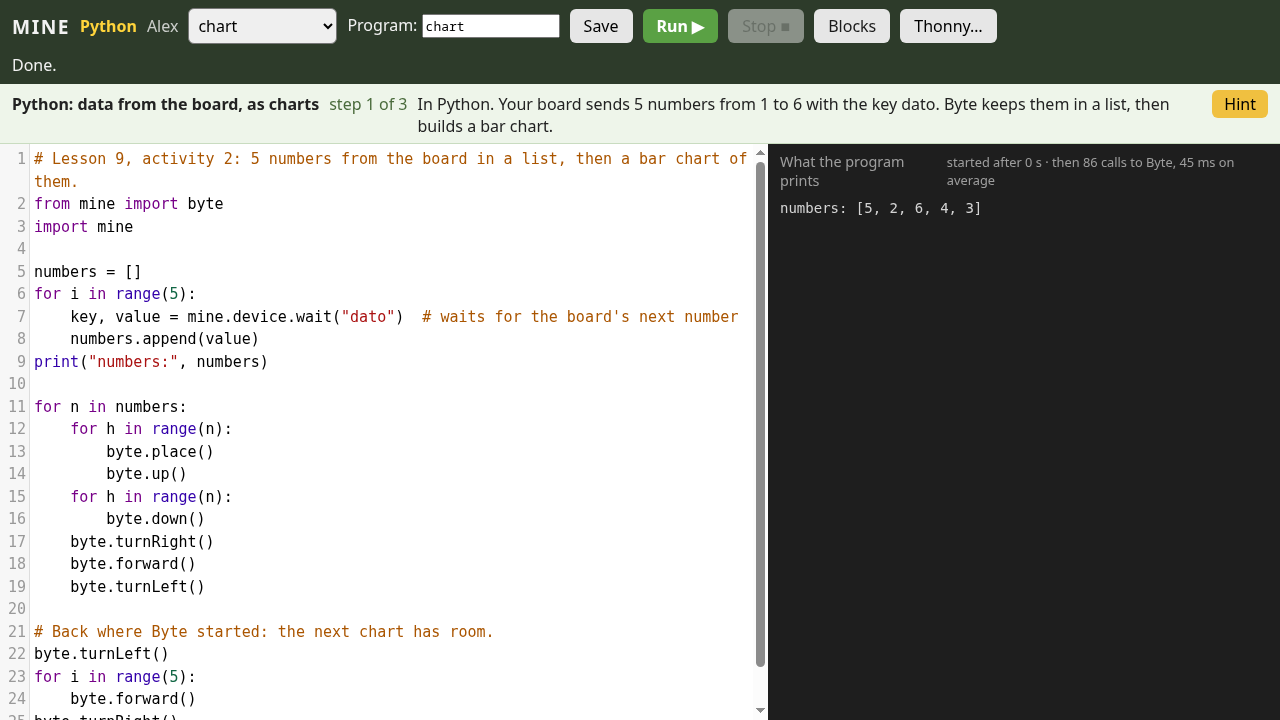The height and width of the screenshot is (720, 1280).
Task: Click the line 'numbers.append(value)'
Action: [x=165, y=339]
